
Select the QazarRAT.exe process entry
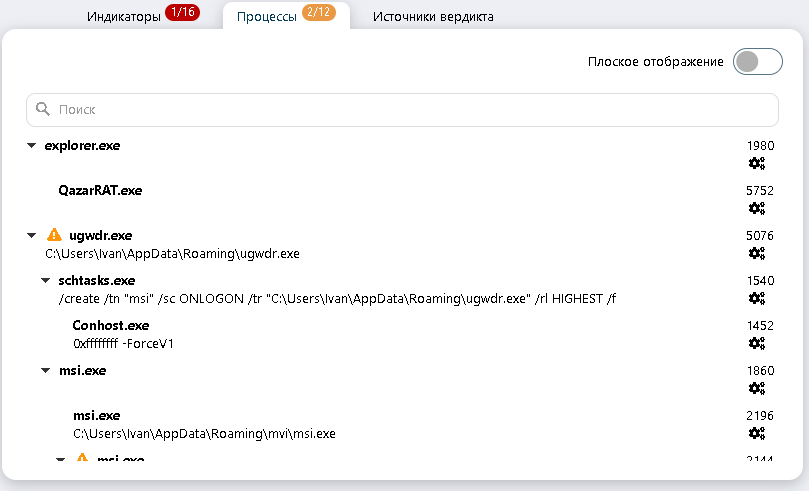(100, 190)
